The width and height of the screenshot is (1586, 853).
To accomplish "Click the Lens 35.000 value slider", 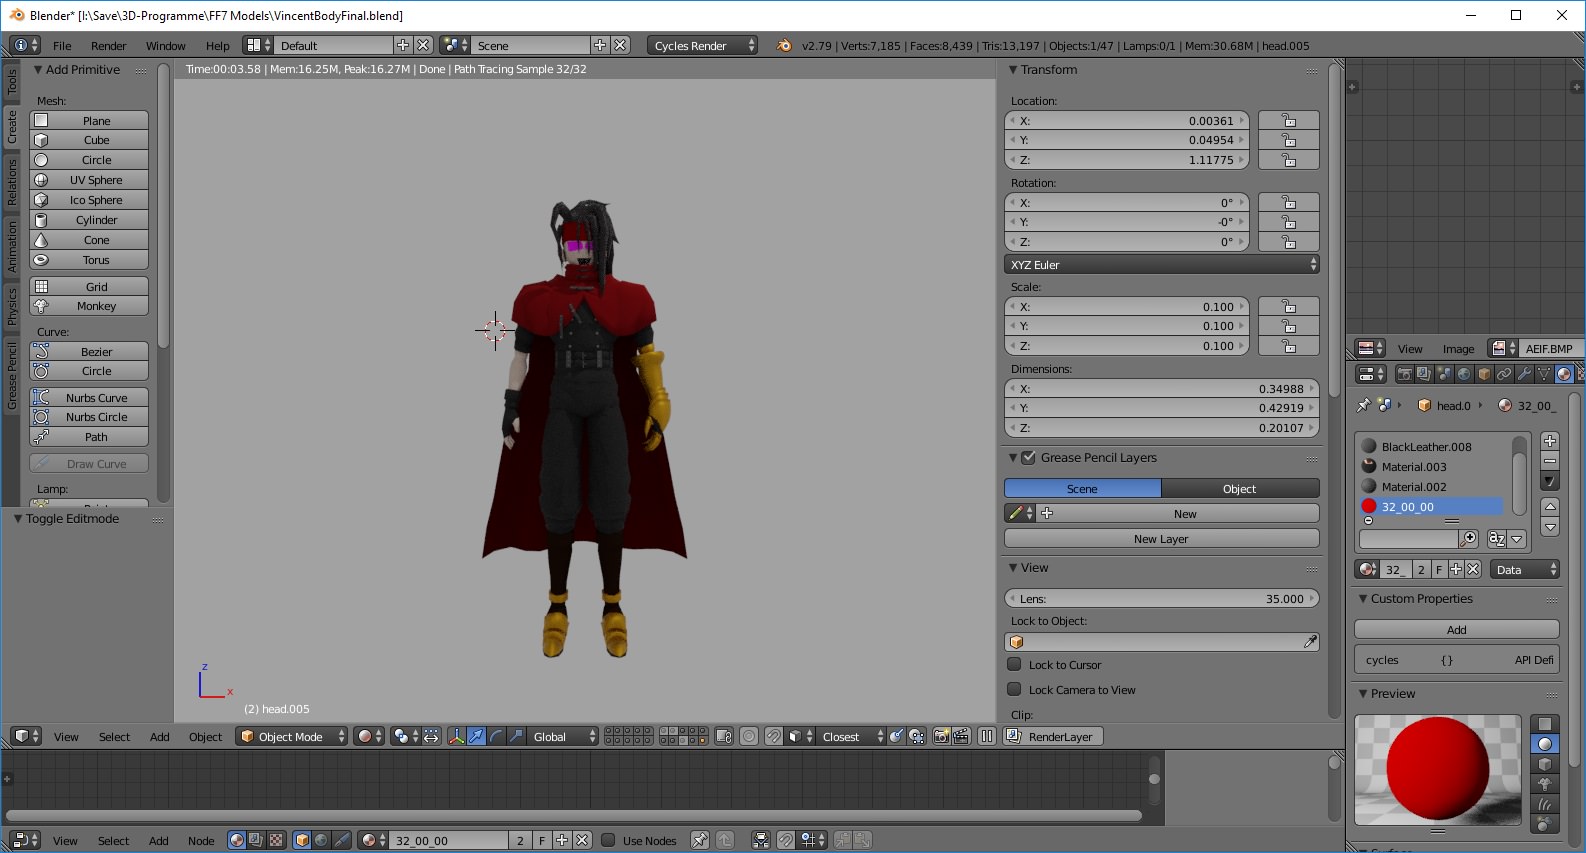I will [x=1162, y=599].
